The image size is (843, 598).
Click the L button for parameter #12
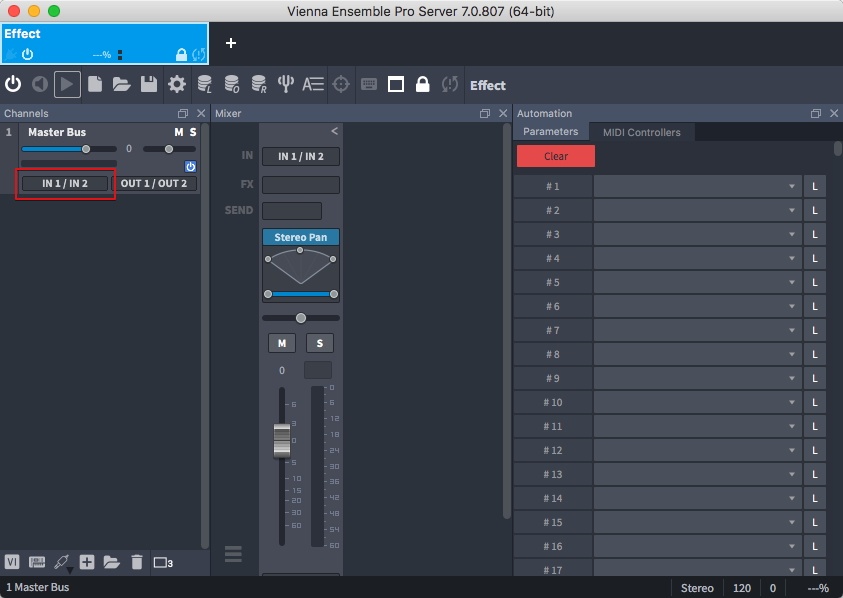[x=815, y=450]
